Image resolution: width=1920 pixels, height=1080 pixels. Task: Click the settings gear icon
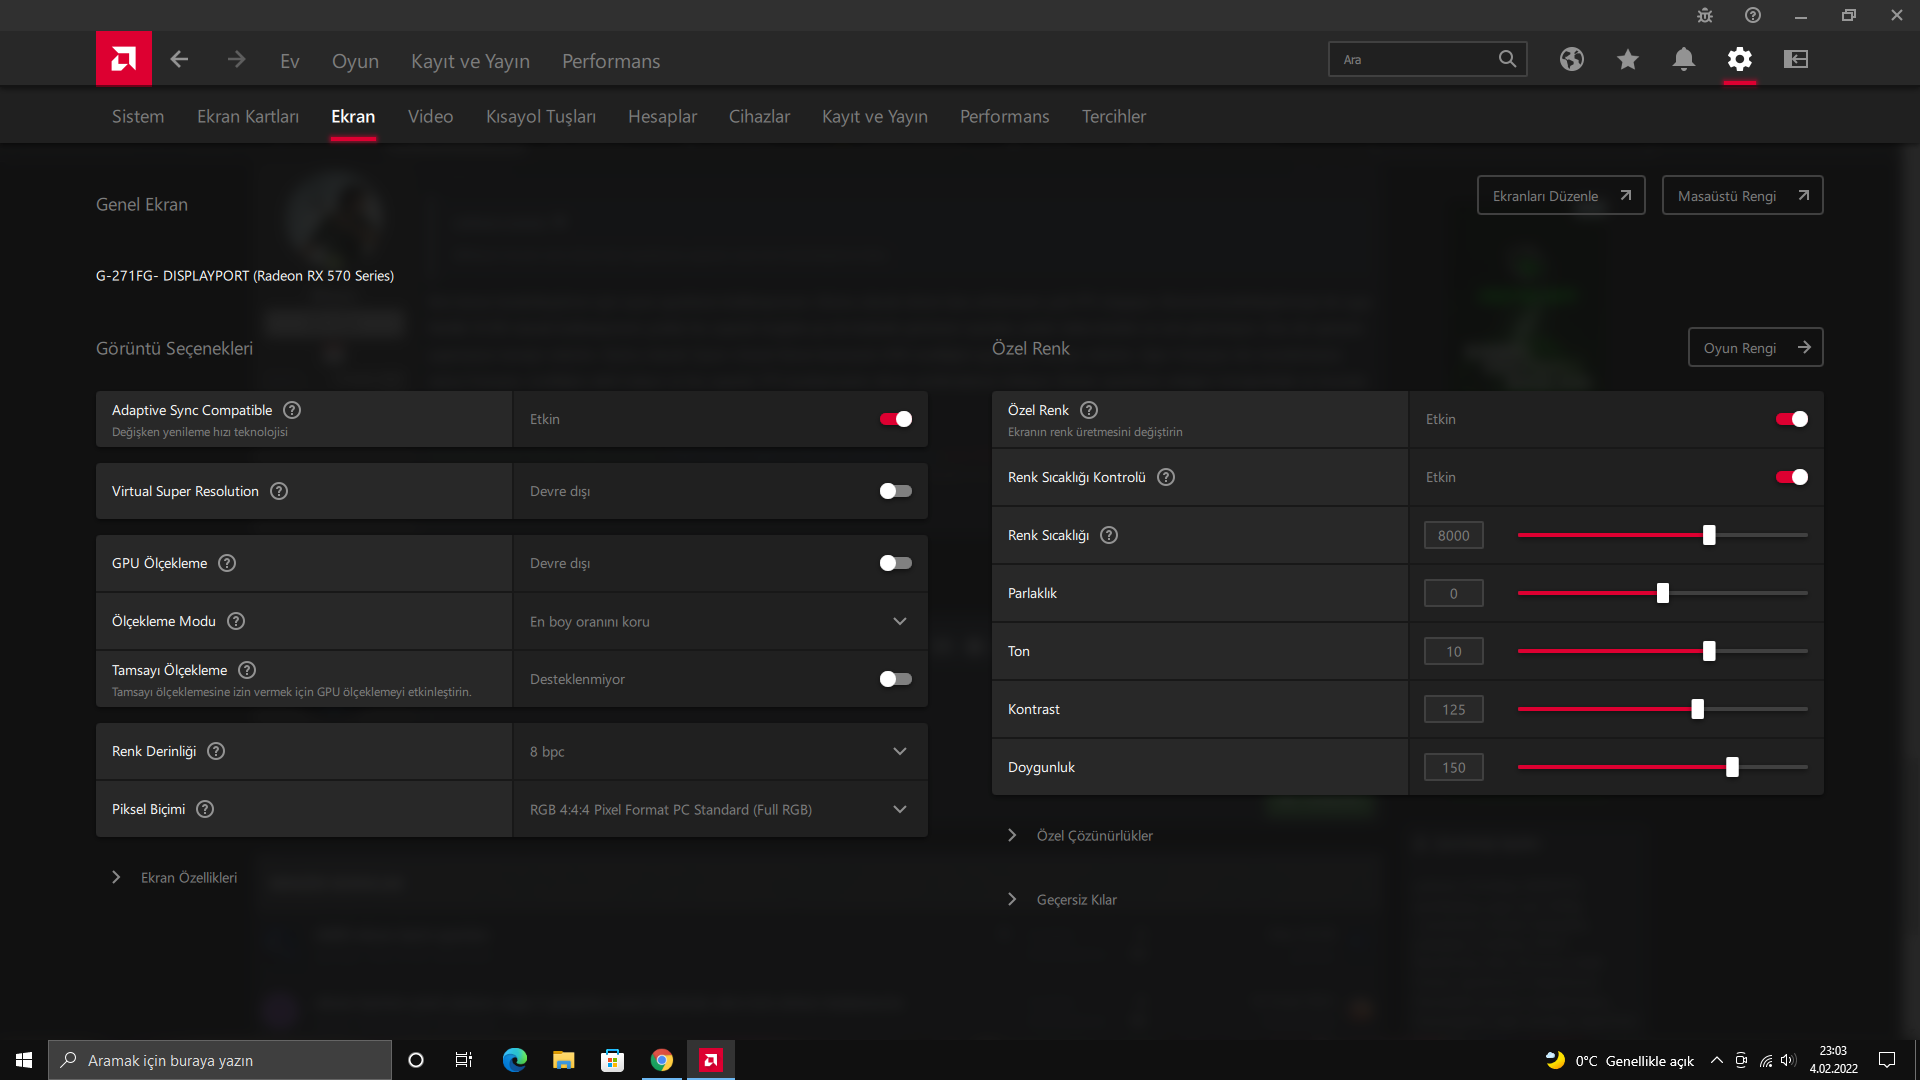coord(1739,59)
